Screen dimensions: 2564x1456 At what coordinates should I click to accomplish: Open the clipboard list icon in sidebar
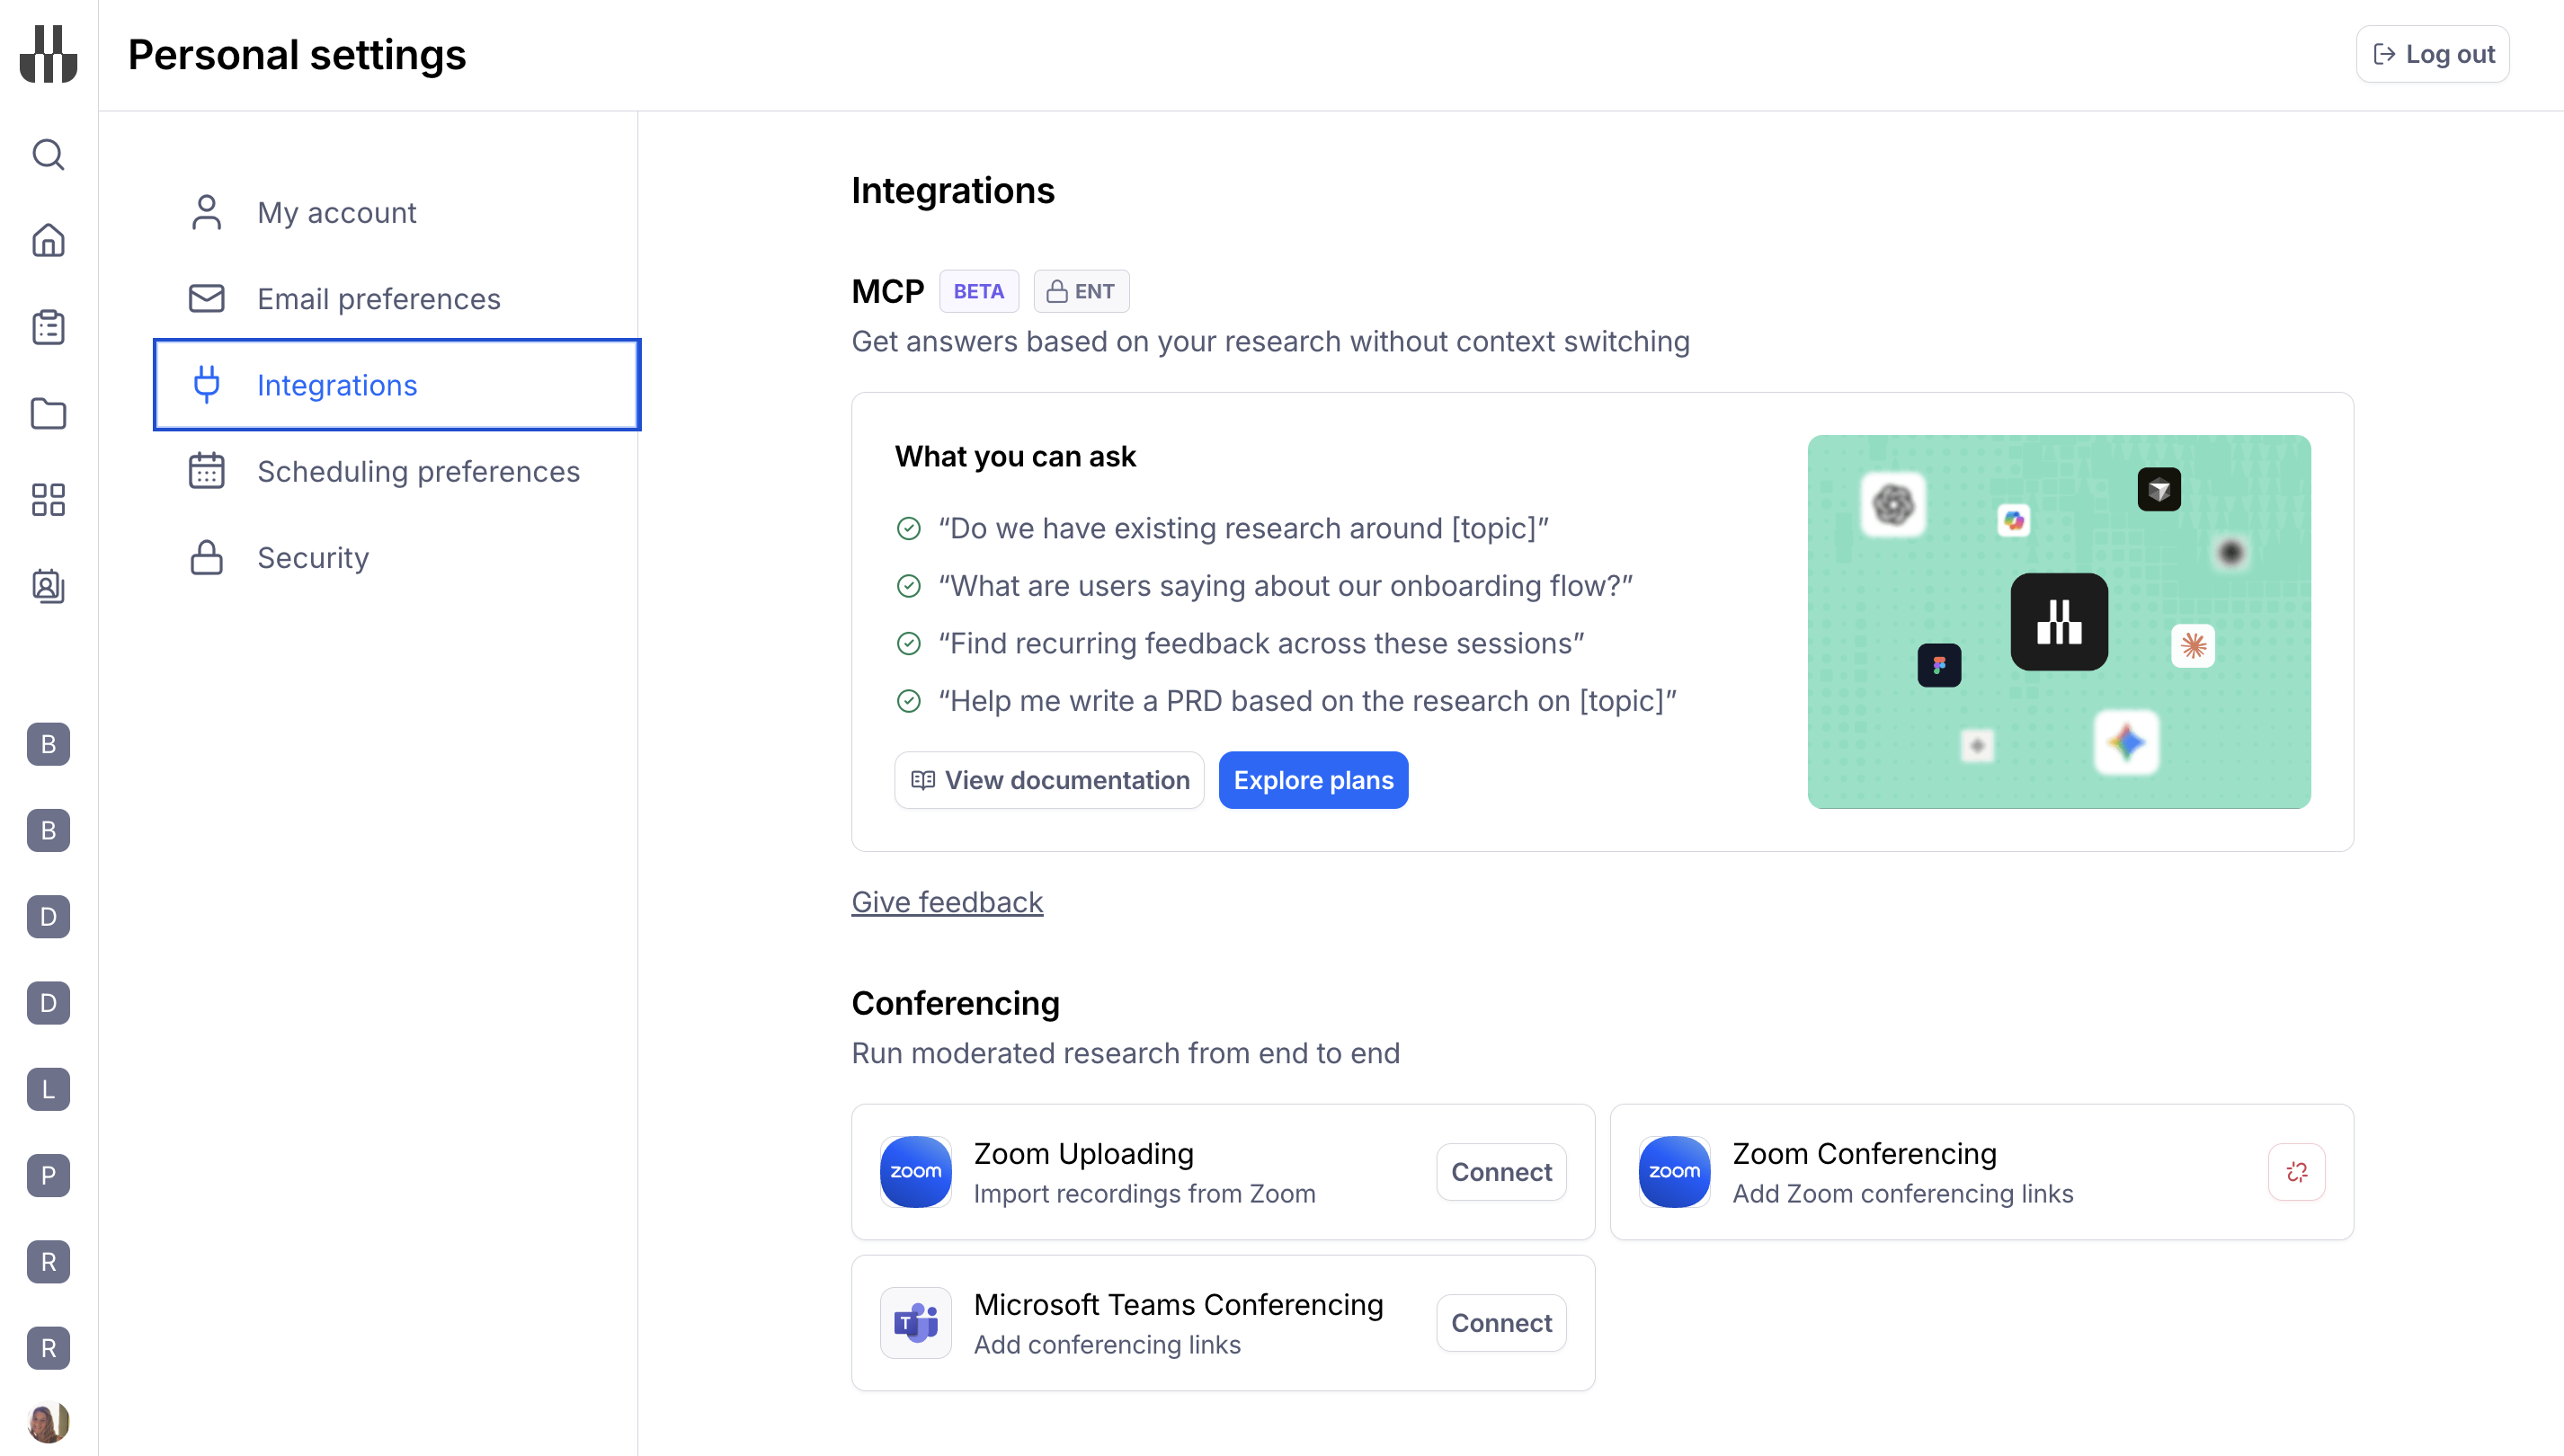pyautogui.click(x=48, y=327)
